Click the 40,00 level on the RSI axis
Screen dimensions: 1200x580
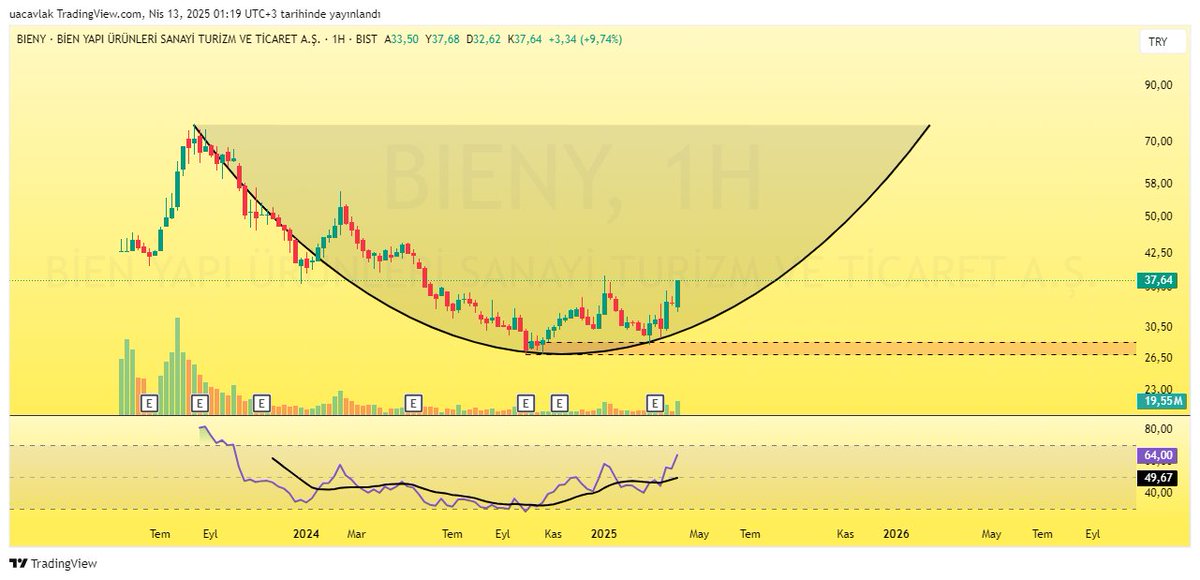click(x=1158, y=493)
